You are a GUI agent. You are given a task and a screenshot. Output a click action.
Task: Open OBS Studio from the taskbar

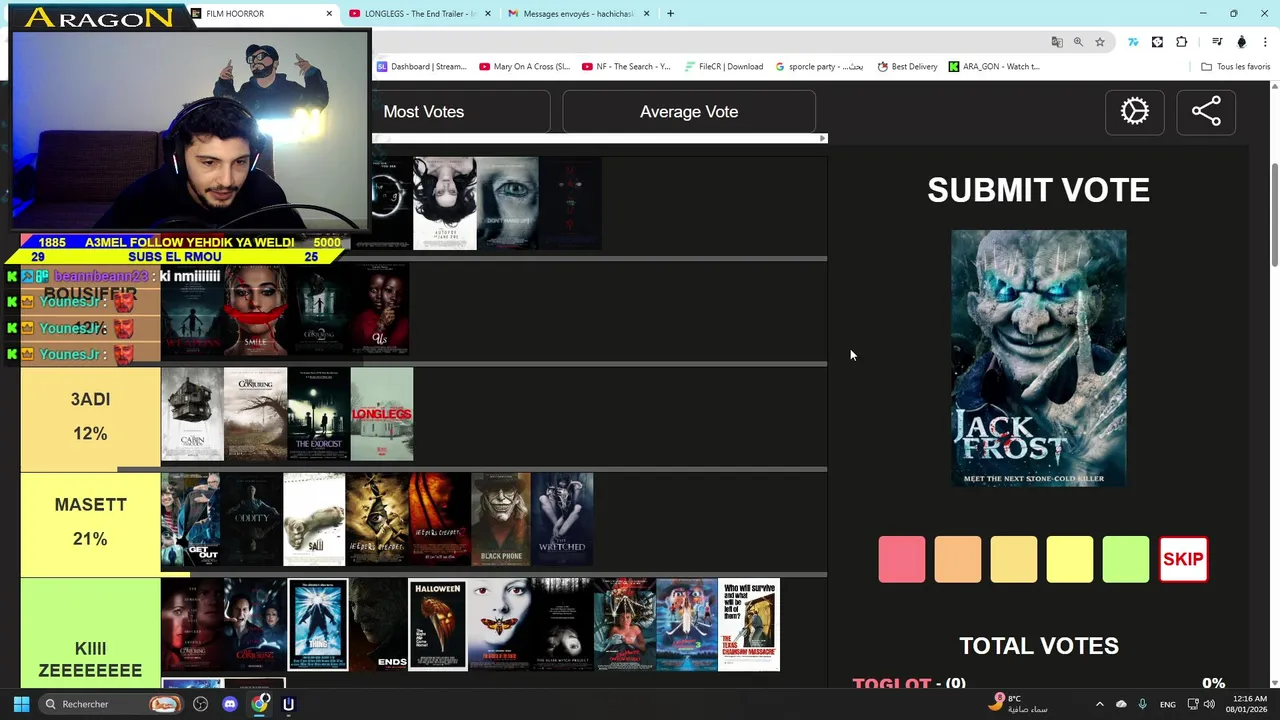(x=201, y=704)
